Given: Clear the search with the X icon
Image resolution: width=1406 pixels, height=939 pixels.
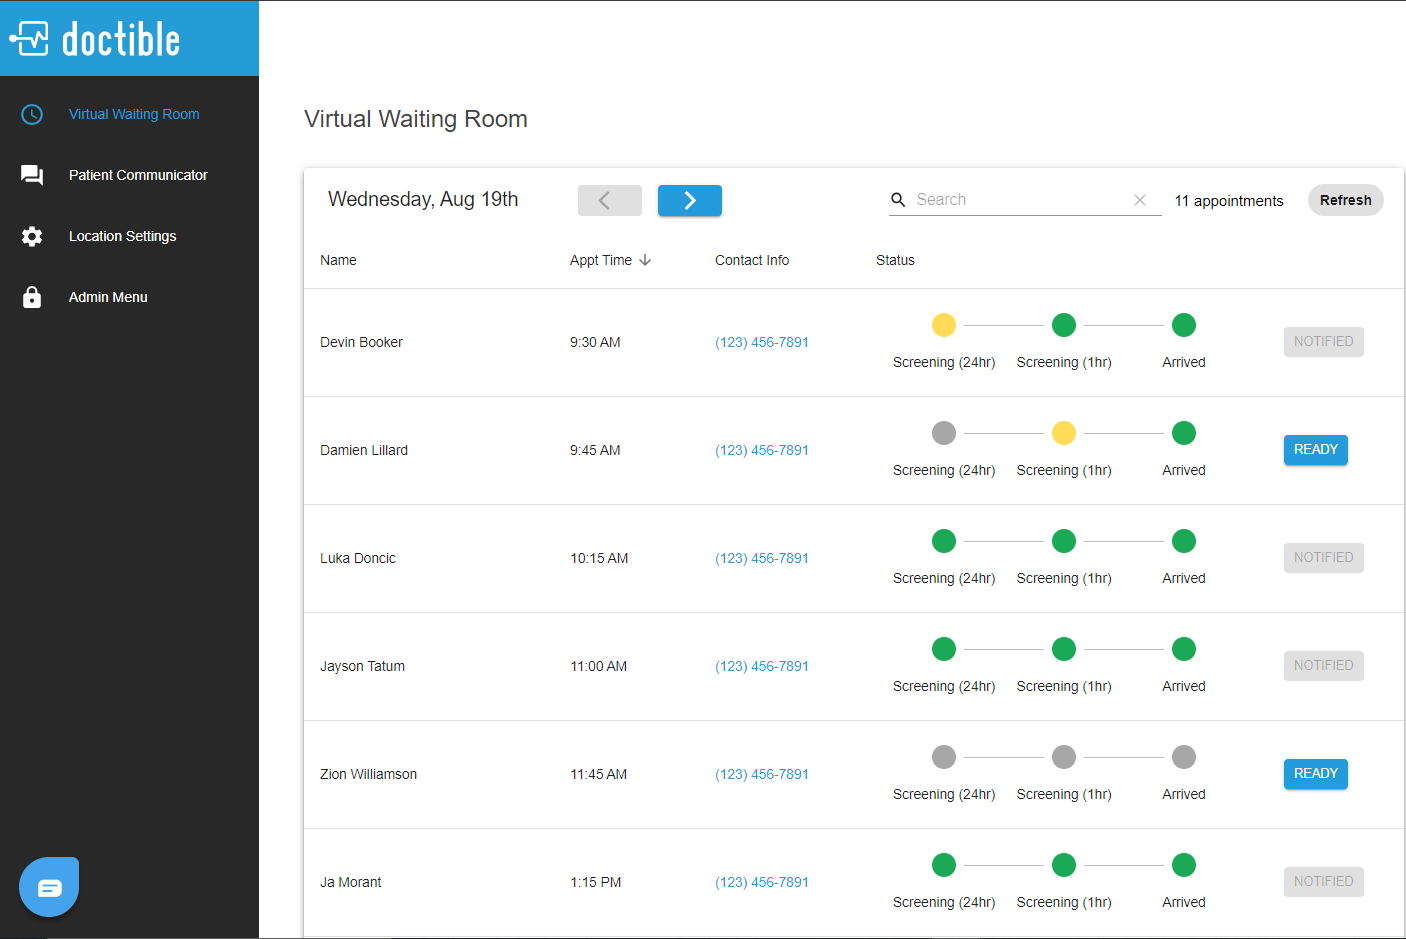Looking at the screenshot, I should tap(1140, 200).
